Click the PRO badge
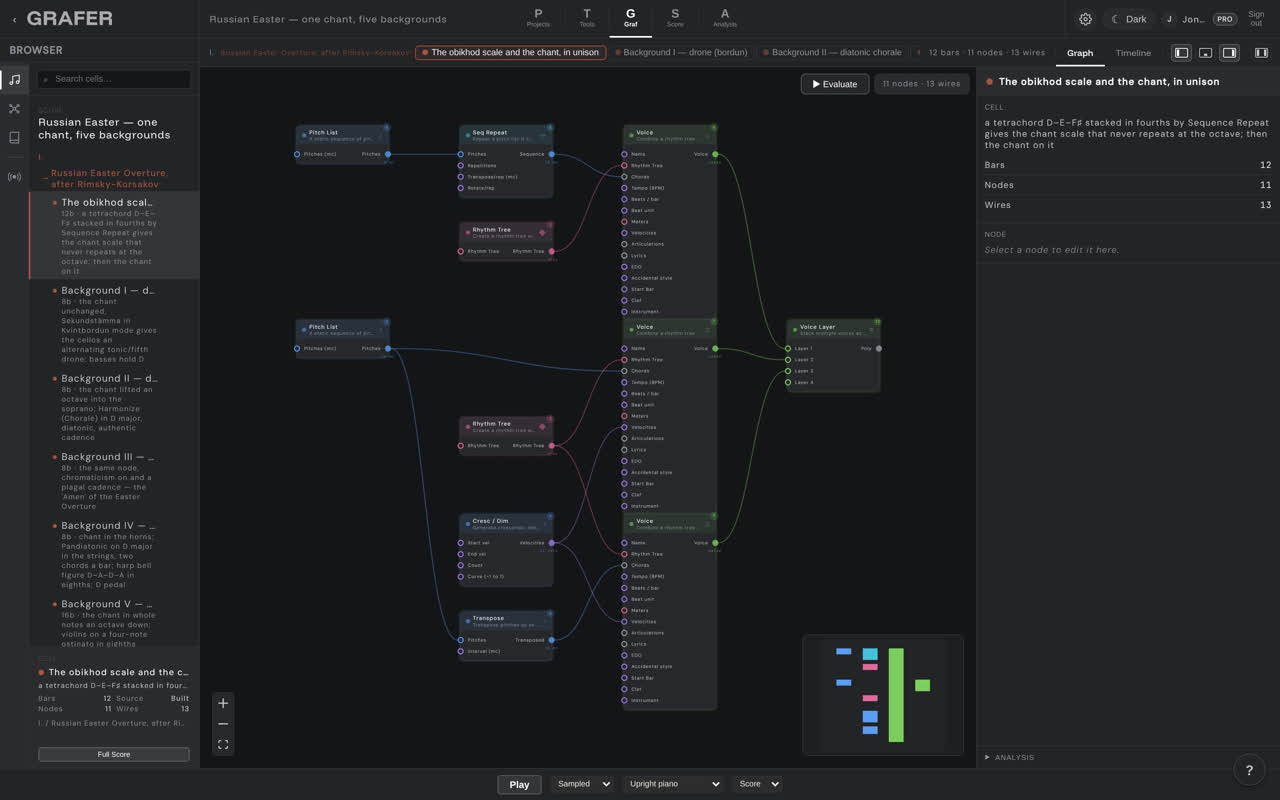The height and width of the screenshot is (800, 1280). 1224,19
